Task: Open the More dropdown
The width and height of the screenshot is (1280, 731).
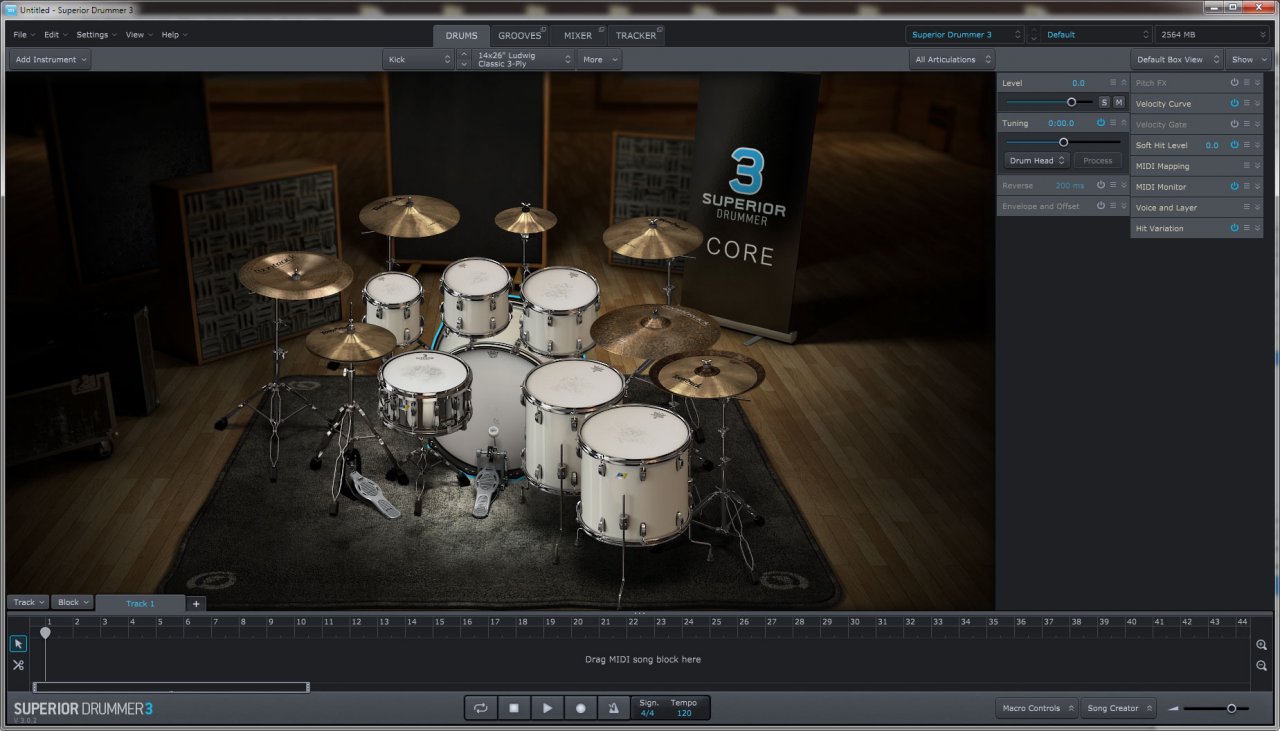Action: click(x=600, y=59)
